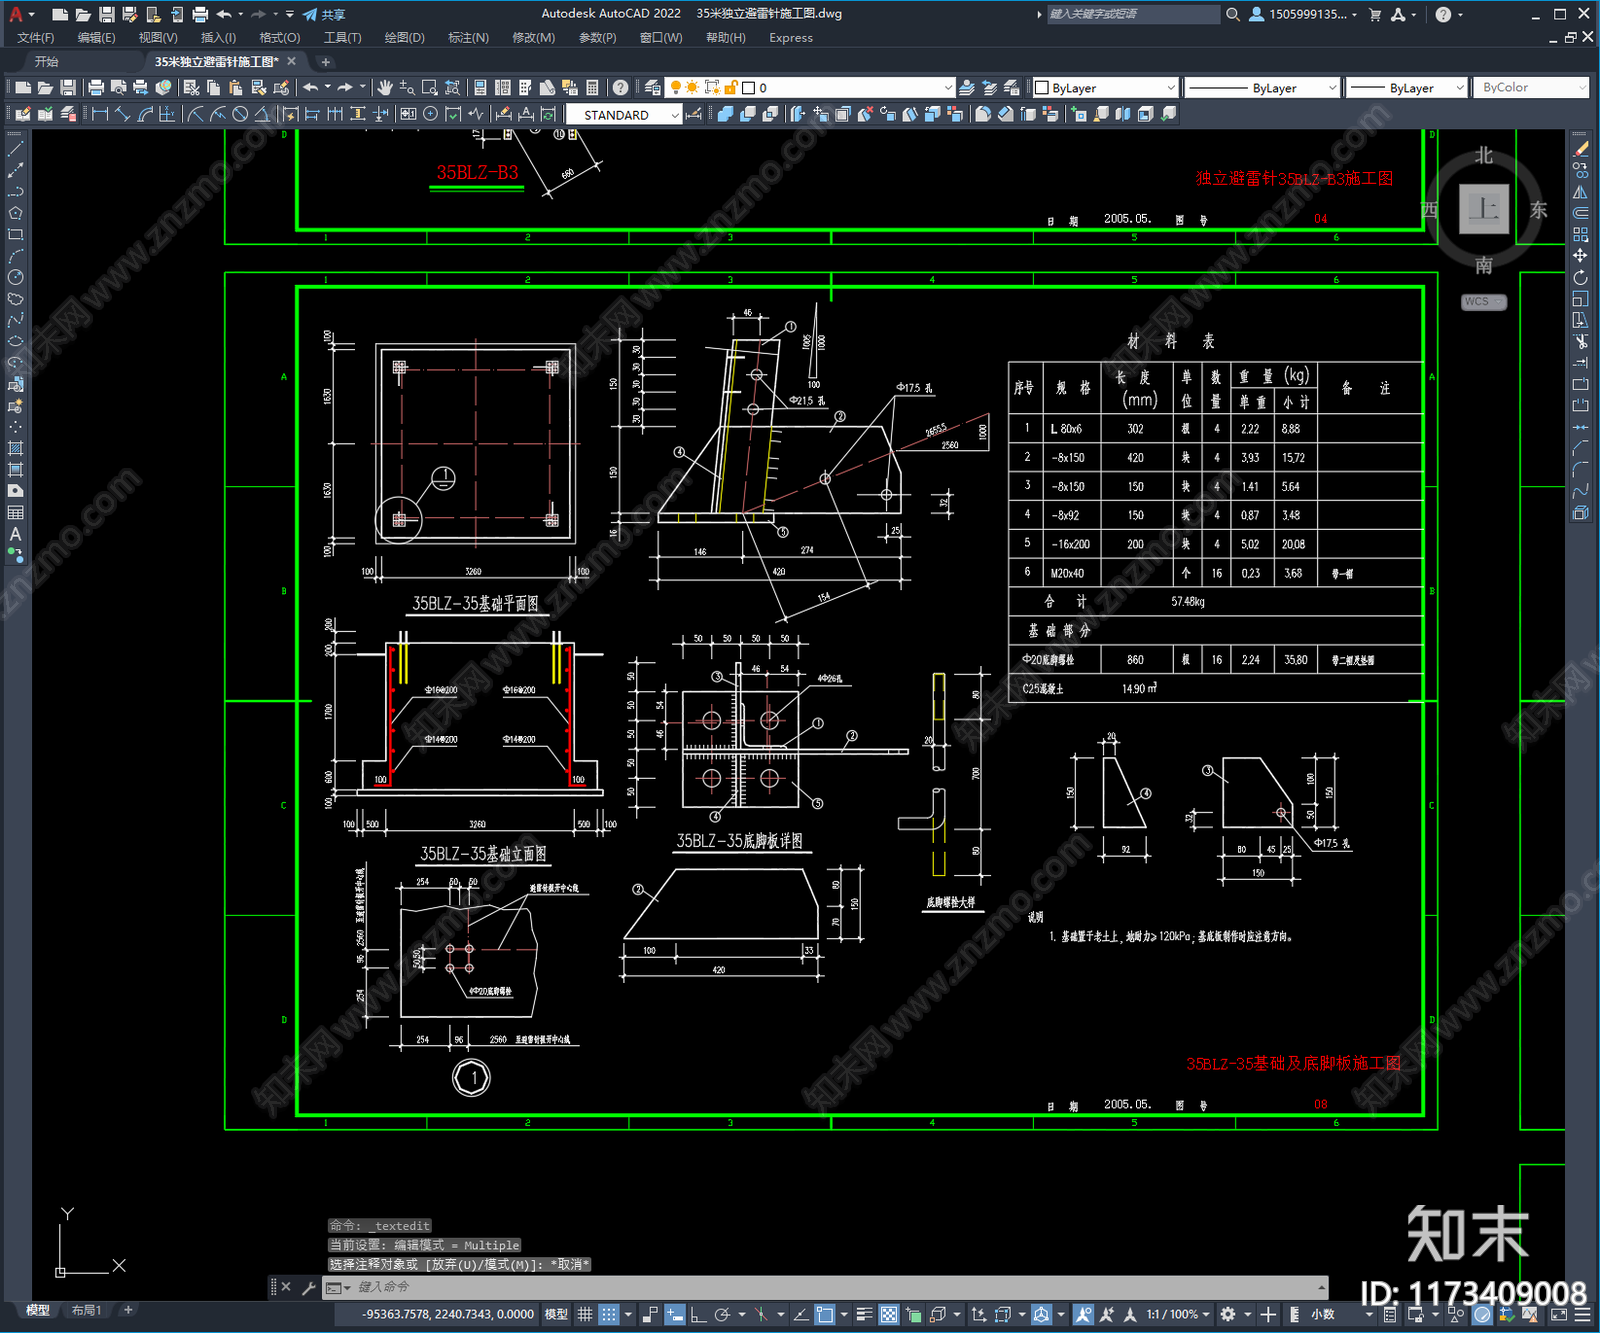Toggle grid display on status bar
1600x1333 pixels.
pyautogui.click(x=586, y=1314)
